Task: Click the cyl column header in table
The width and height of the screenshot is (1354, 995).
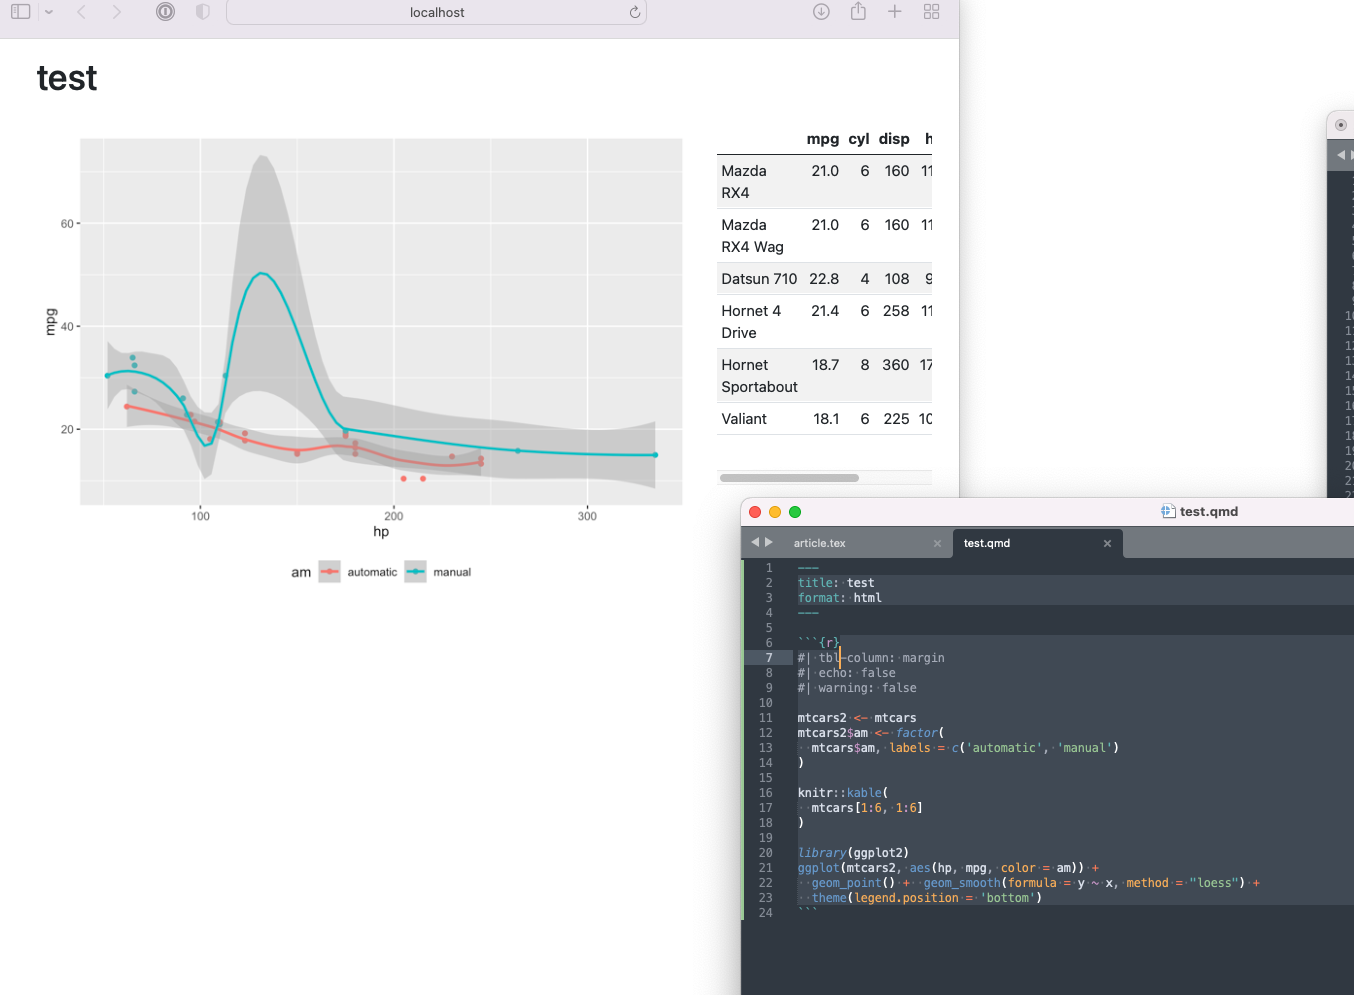Action: (859, 139)
